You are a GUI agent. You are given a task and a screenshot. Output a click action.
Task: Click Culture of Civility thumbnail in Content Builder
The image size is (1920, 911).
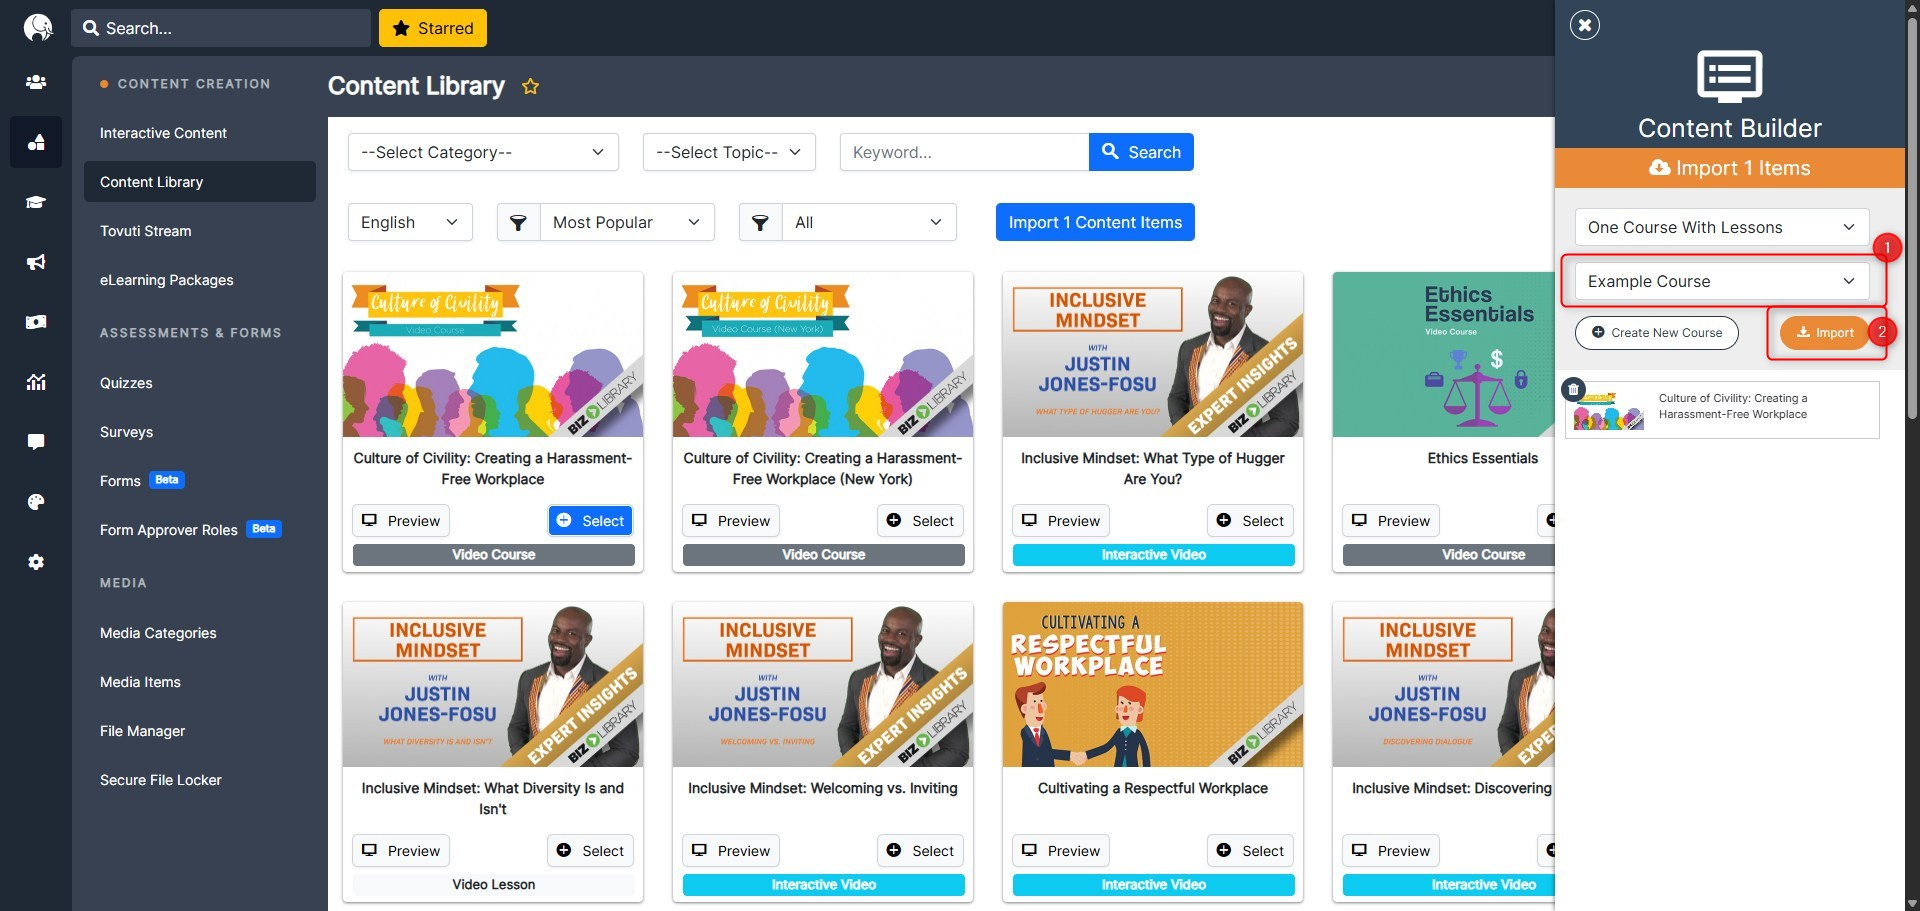1608,411
